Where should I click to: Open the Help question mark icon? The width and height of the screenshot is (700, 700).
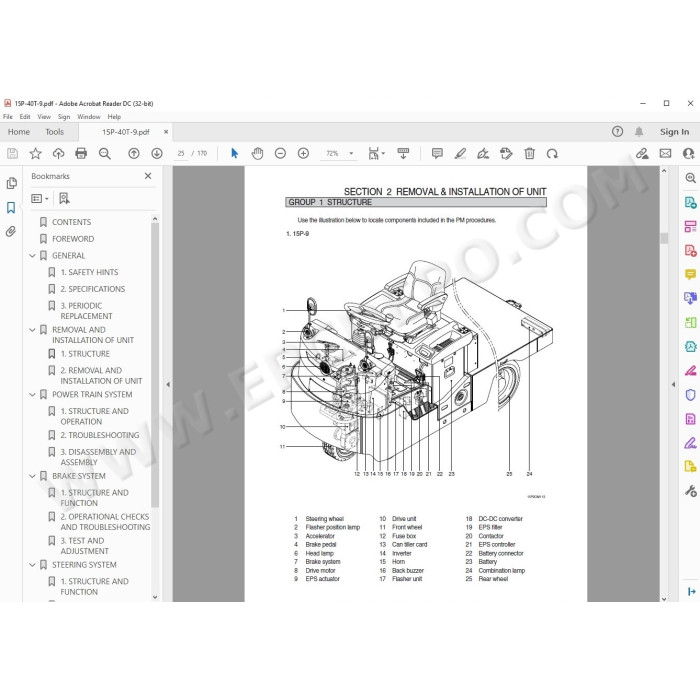pyautogui.click(x=617, y=132)
